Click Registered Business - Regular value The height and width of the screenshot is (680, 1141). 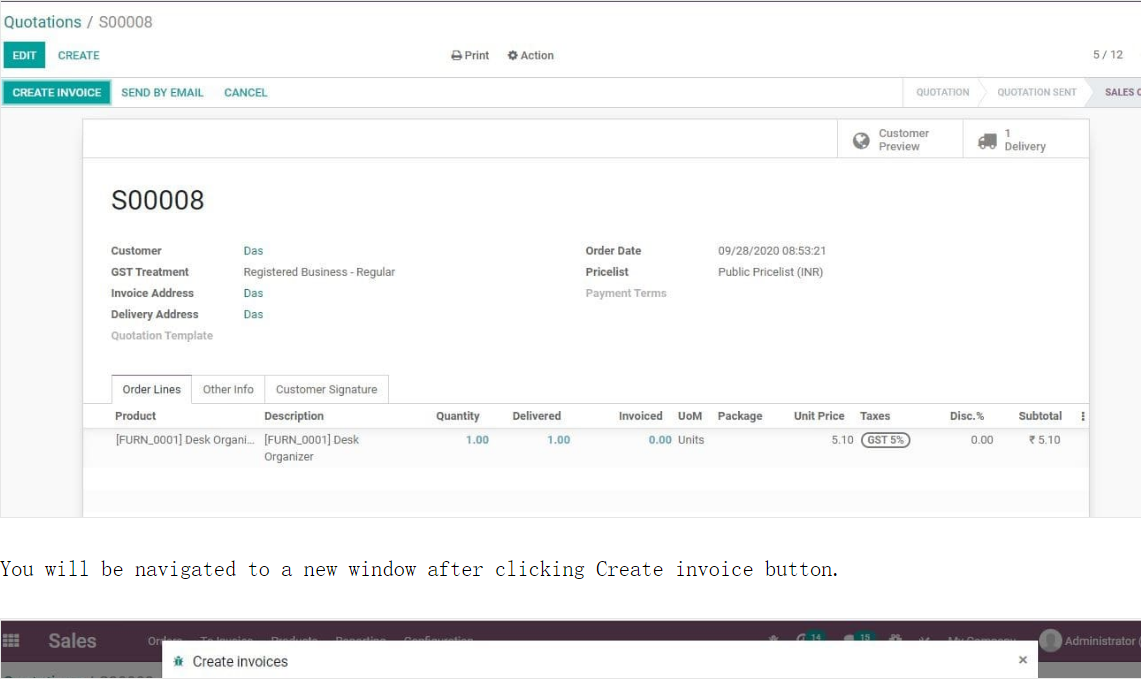[x=319, y=272]
